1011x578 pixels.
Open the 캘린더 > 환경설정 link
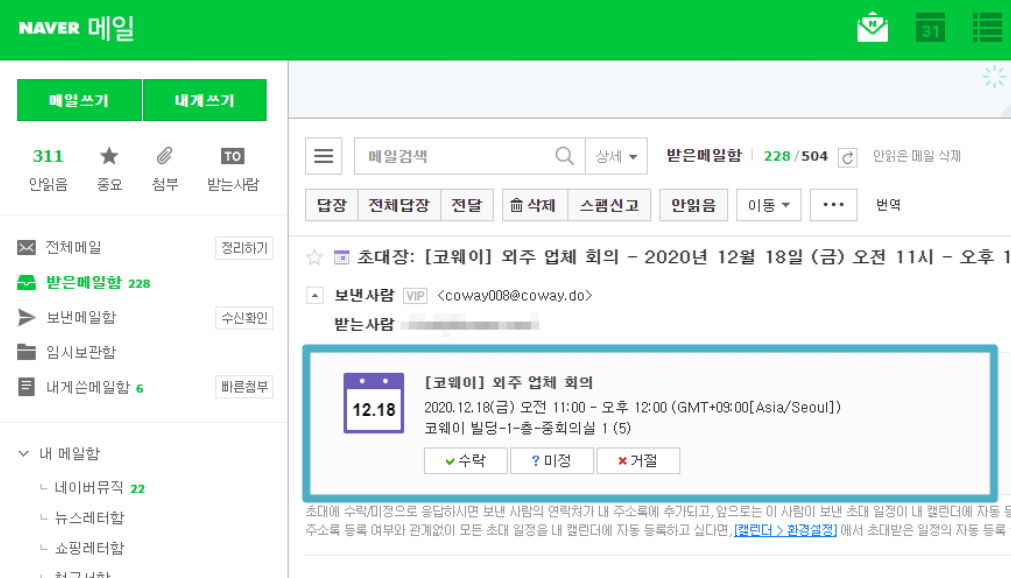[x=785, y=530]
